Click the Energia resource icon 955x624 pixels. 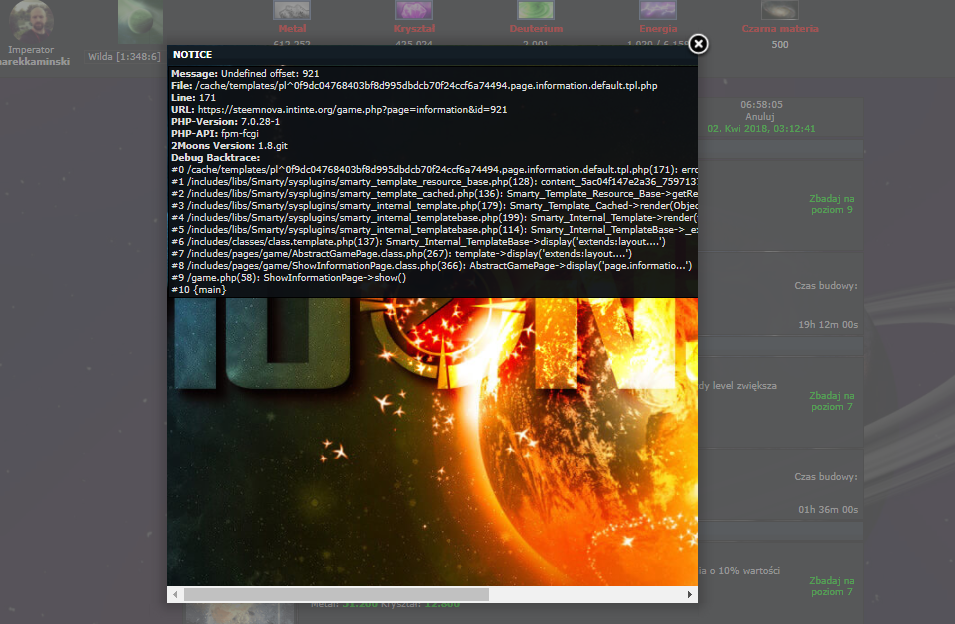[x=657, y=10]
